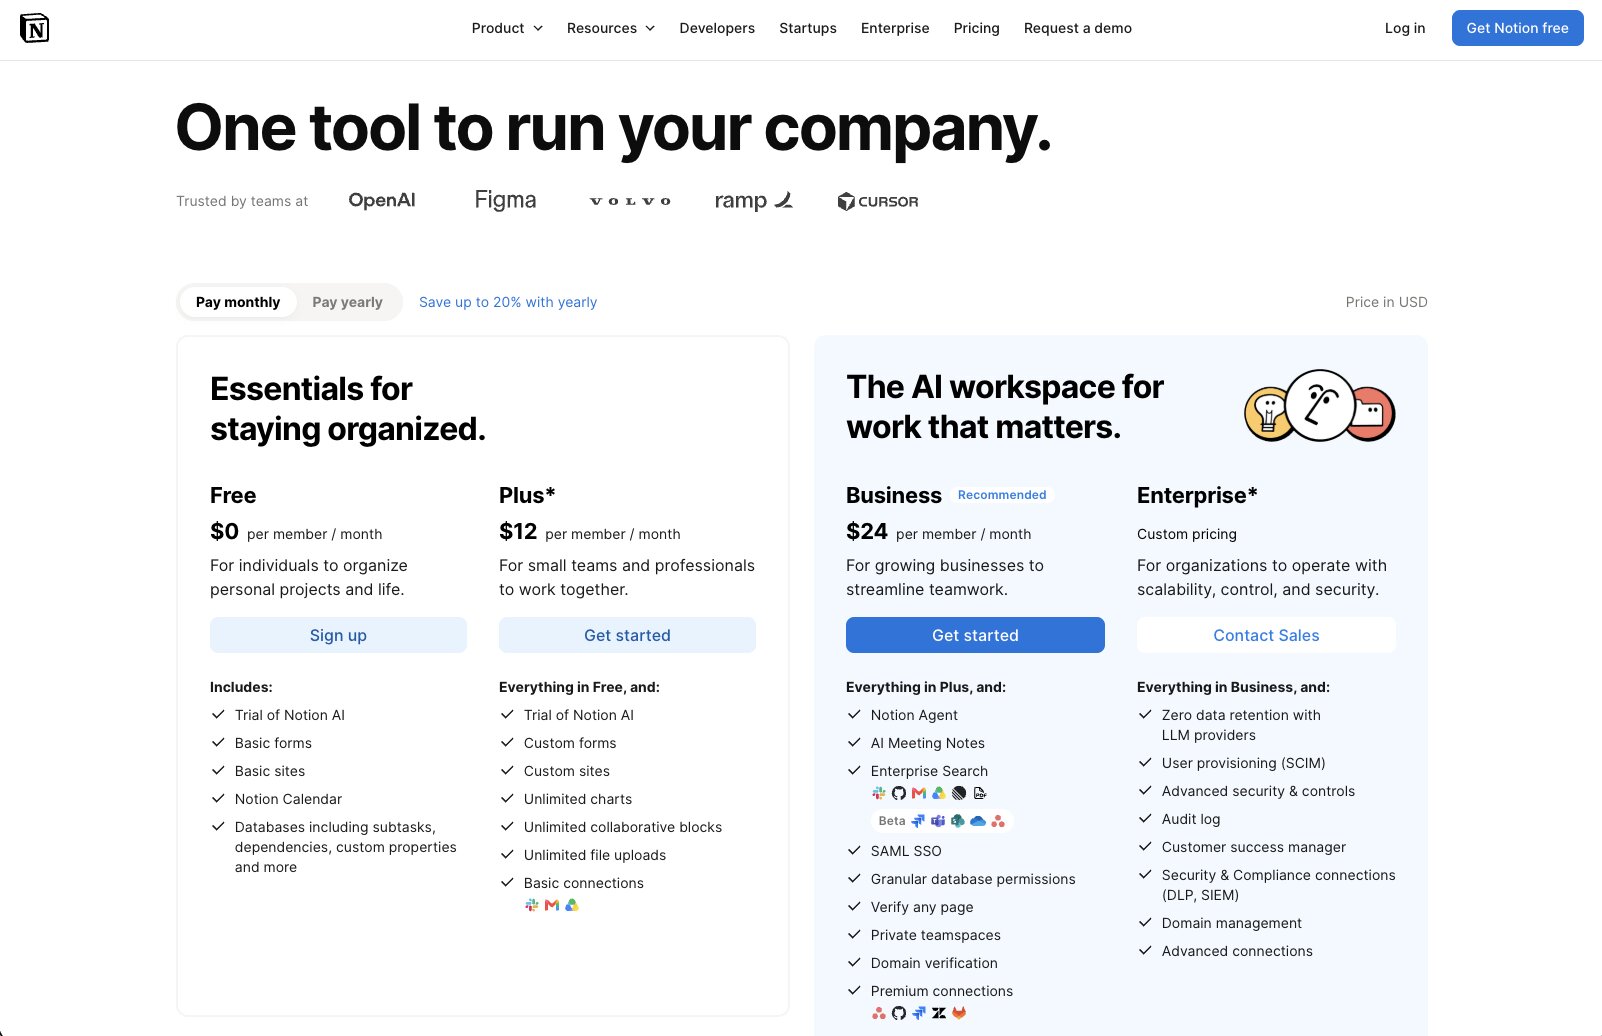Viewport: 1602px width, 1036px height.
Task: Click the cartoon face illustration in AI workspace card
Action: coord(1319,405)
